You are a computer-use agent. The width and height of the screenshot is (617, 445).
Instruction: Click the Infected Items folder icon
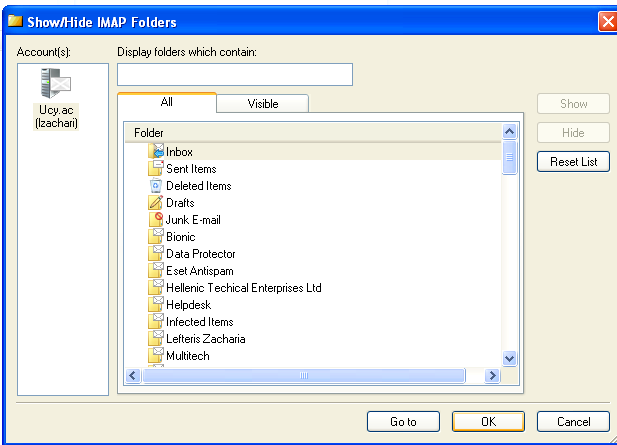(x=156, y=321)
